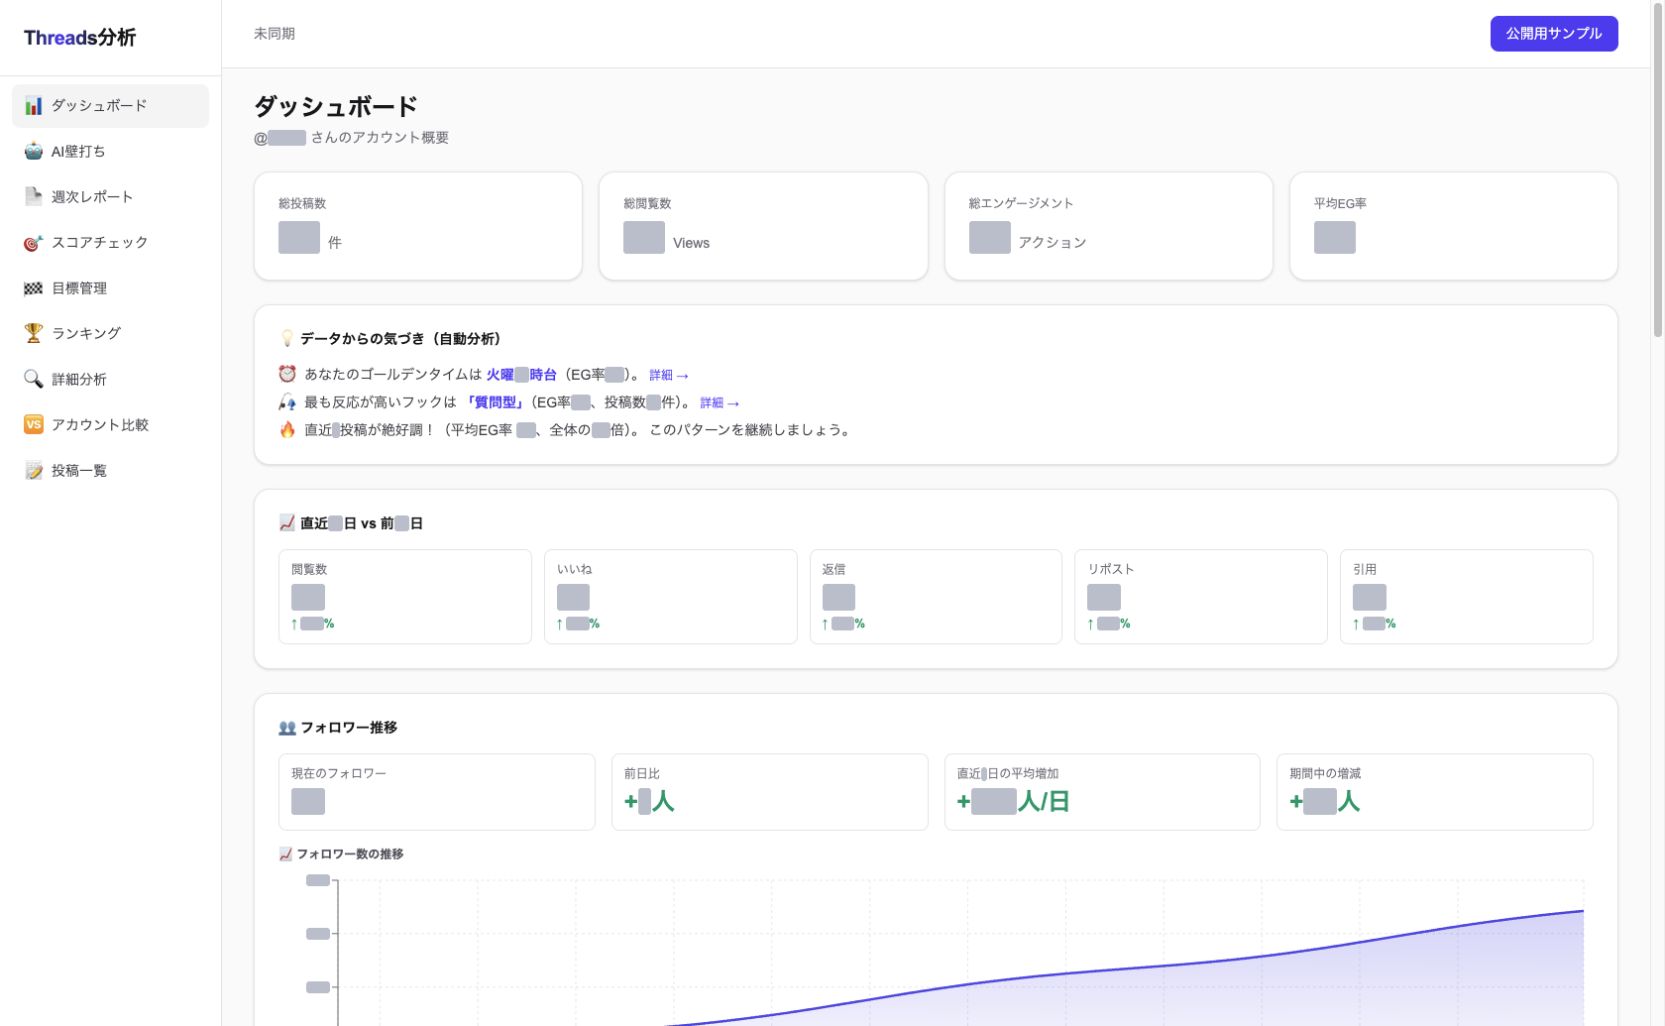The width and height of the screenshot is (1665, 1026).
Task: Click the lightbulb icon beside データからの気づき
Action: click(287, 338)
